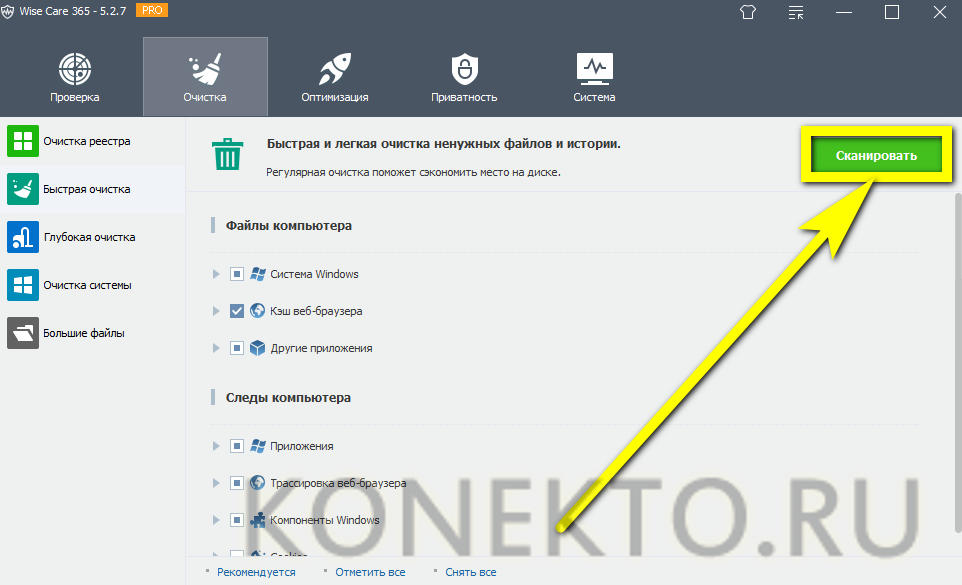This screenshot has width=962, height=585.
Task: Click the Компоненты Windows label
Action: [x=325, y=520]
